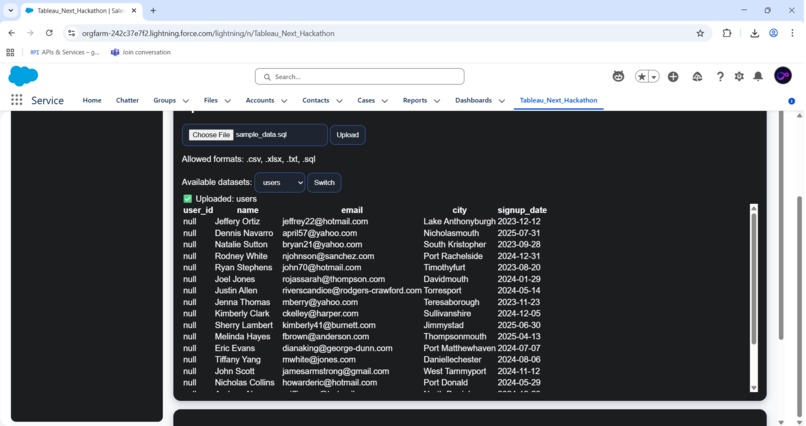Open Trailhead guidance icon next to plus
Screen dimensions: 806x426
coord(697,77)
